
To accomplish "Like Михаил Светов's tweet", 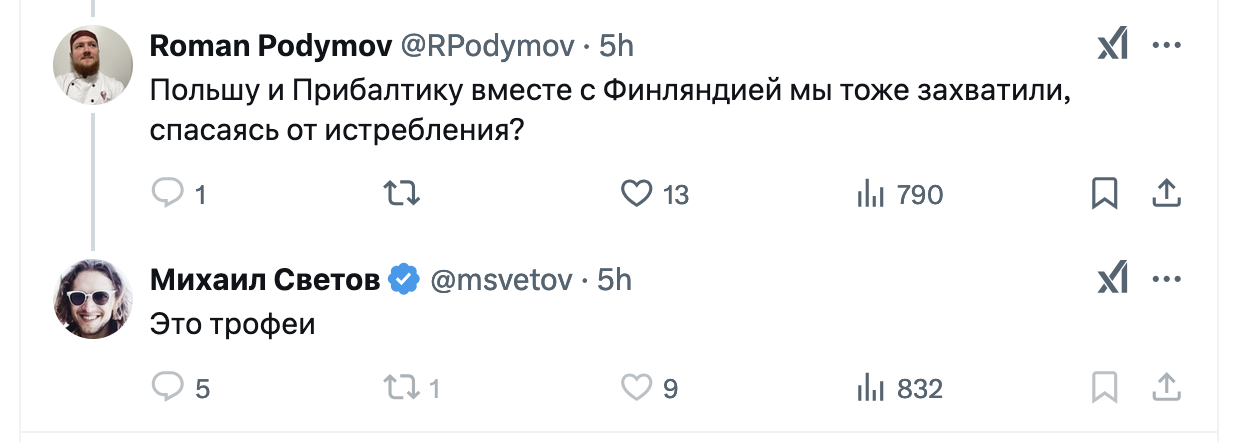I will click(x=637, y=387).
